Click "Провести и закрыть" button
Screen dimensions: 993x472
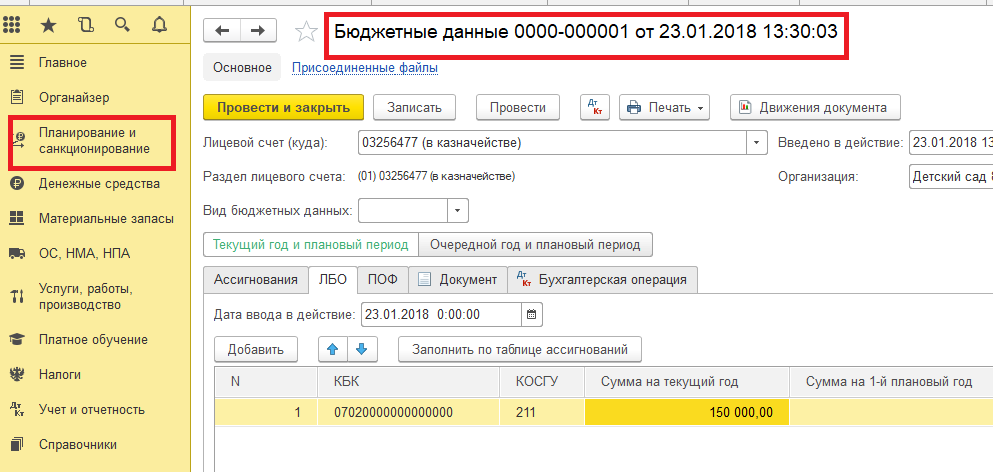(x=283, y=107)
